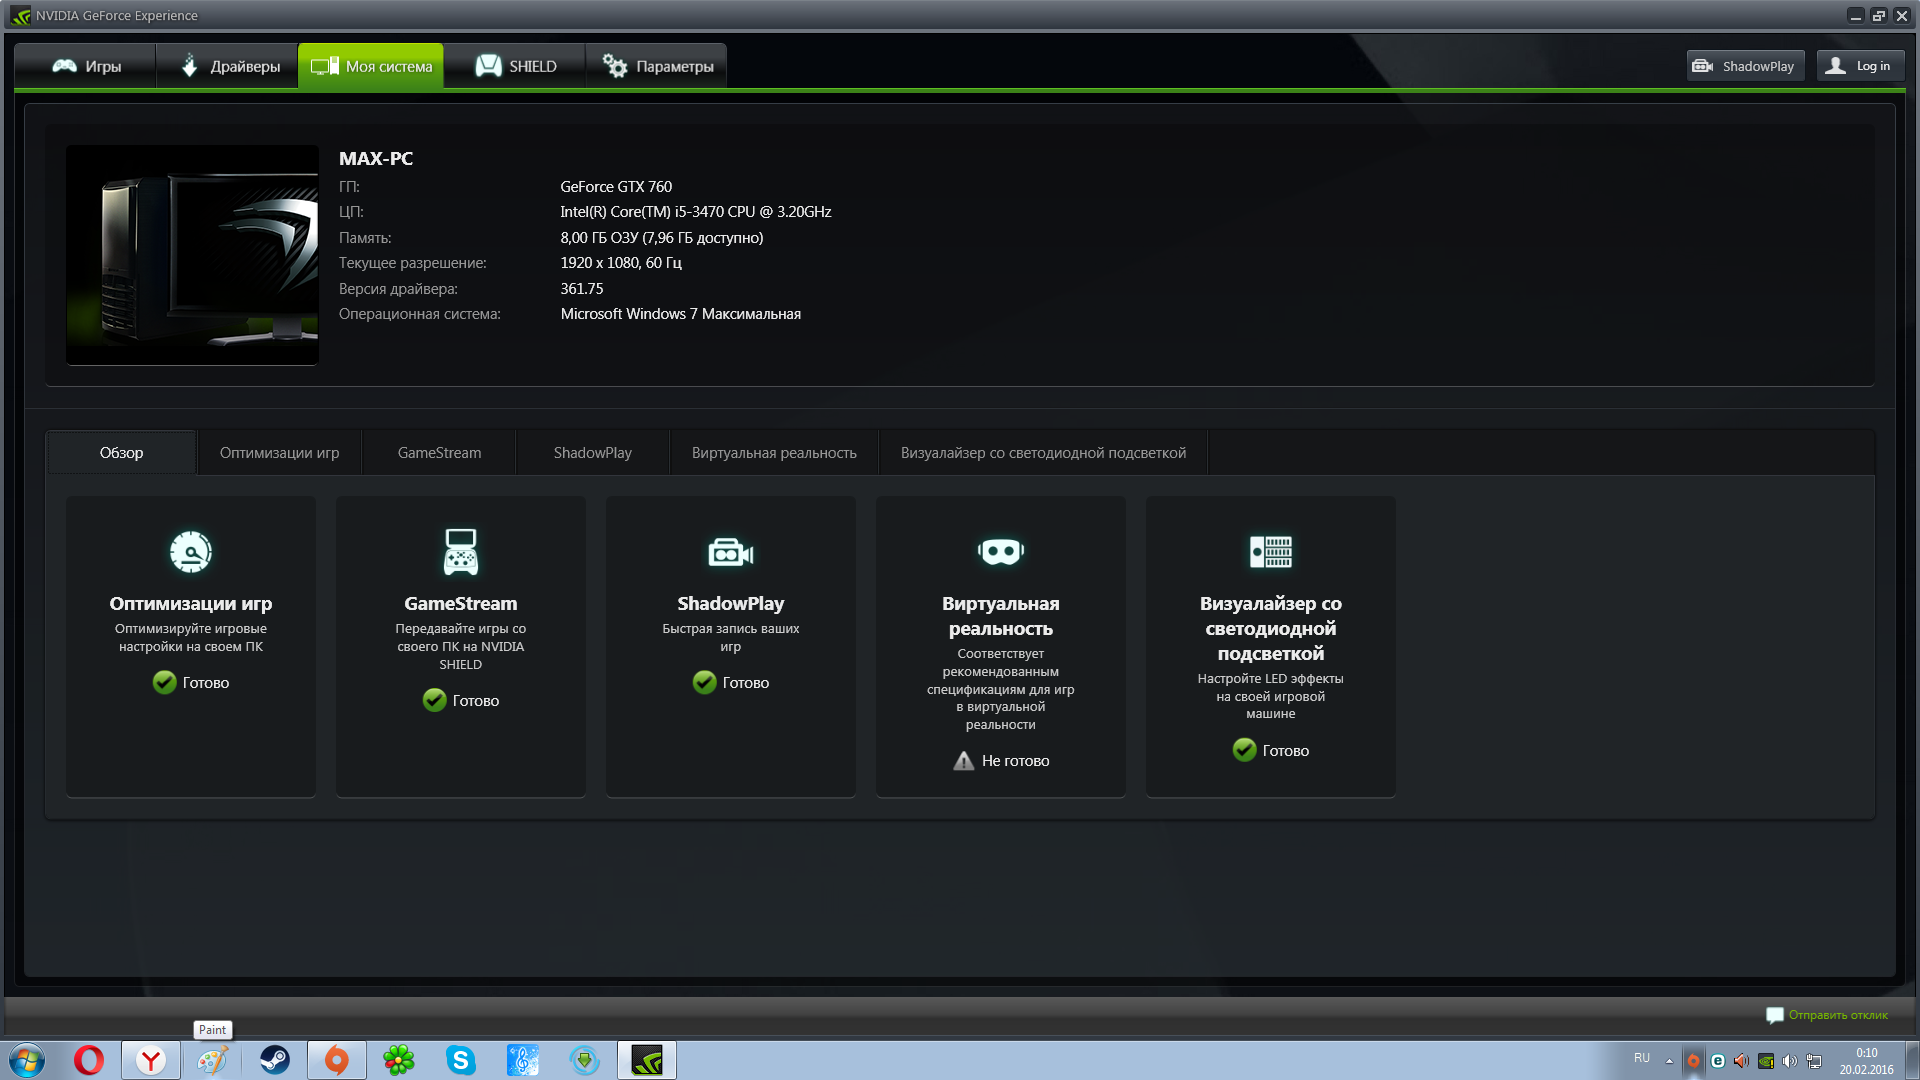
Task: Show hidden tray icons arrow
Action: 1669,1061
